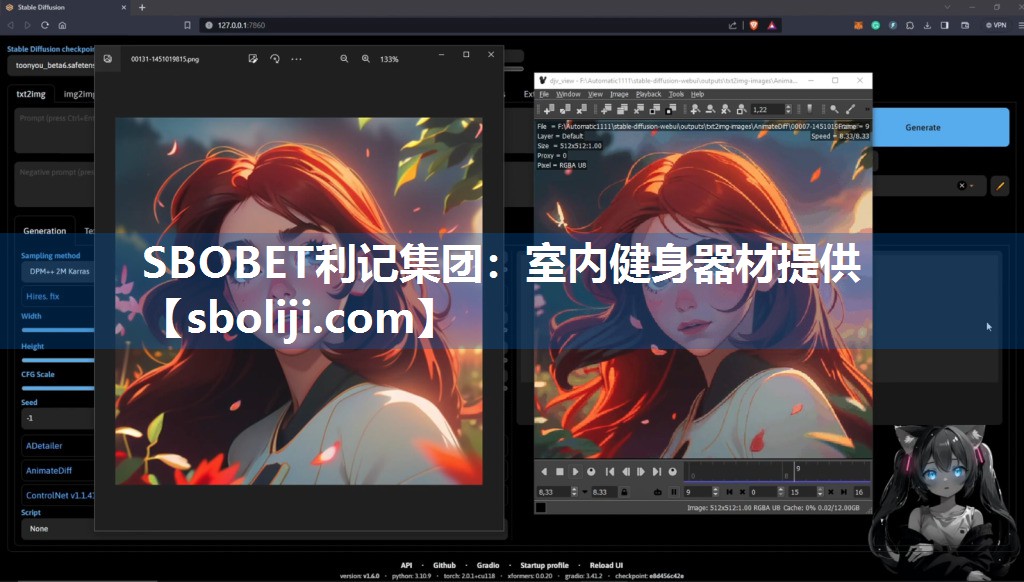Click the rotate icon in photo viewer

(x=275, y=59)
